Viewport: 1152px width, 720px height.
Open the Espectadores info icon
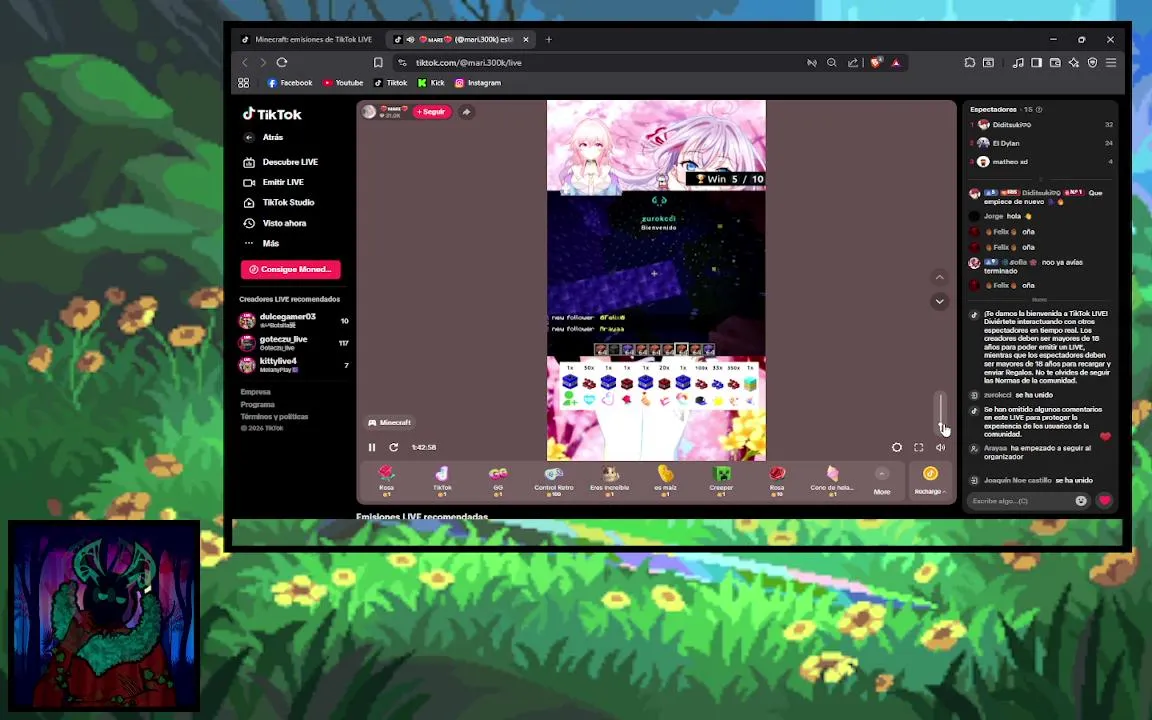pyautogui.click(x=1039, y=109)
